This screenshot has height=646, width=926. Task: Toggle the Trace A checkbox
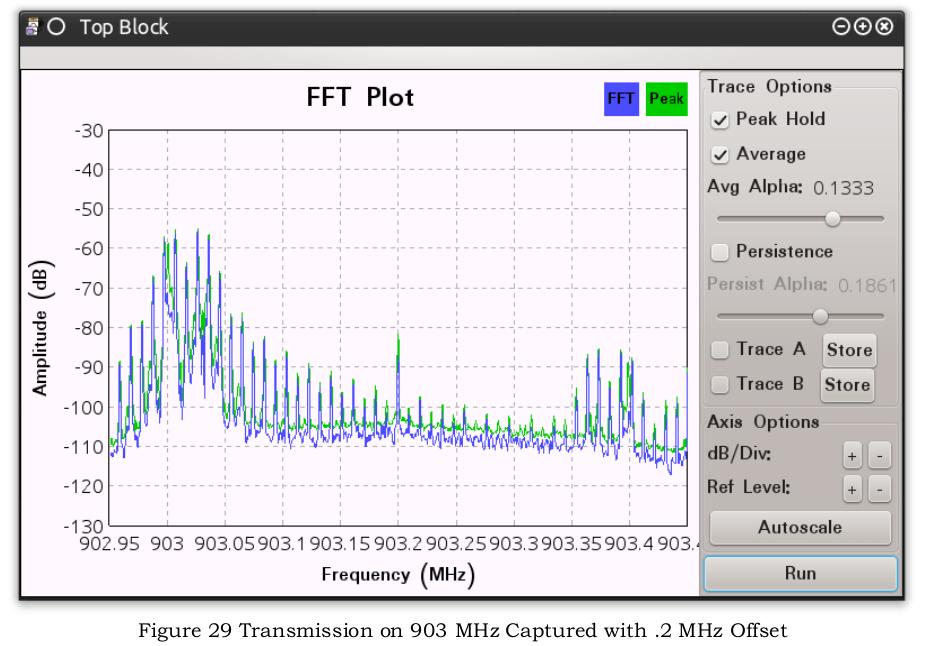719,350
